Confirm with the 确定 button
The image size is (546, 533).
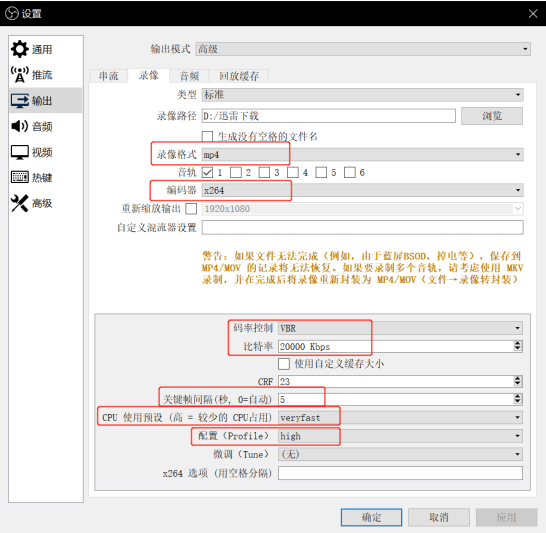(x=371, y=517)
